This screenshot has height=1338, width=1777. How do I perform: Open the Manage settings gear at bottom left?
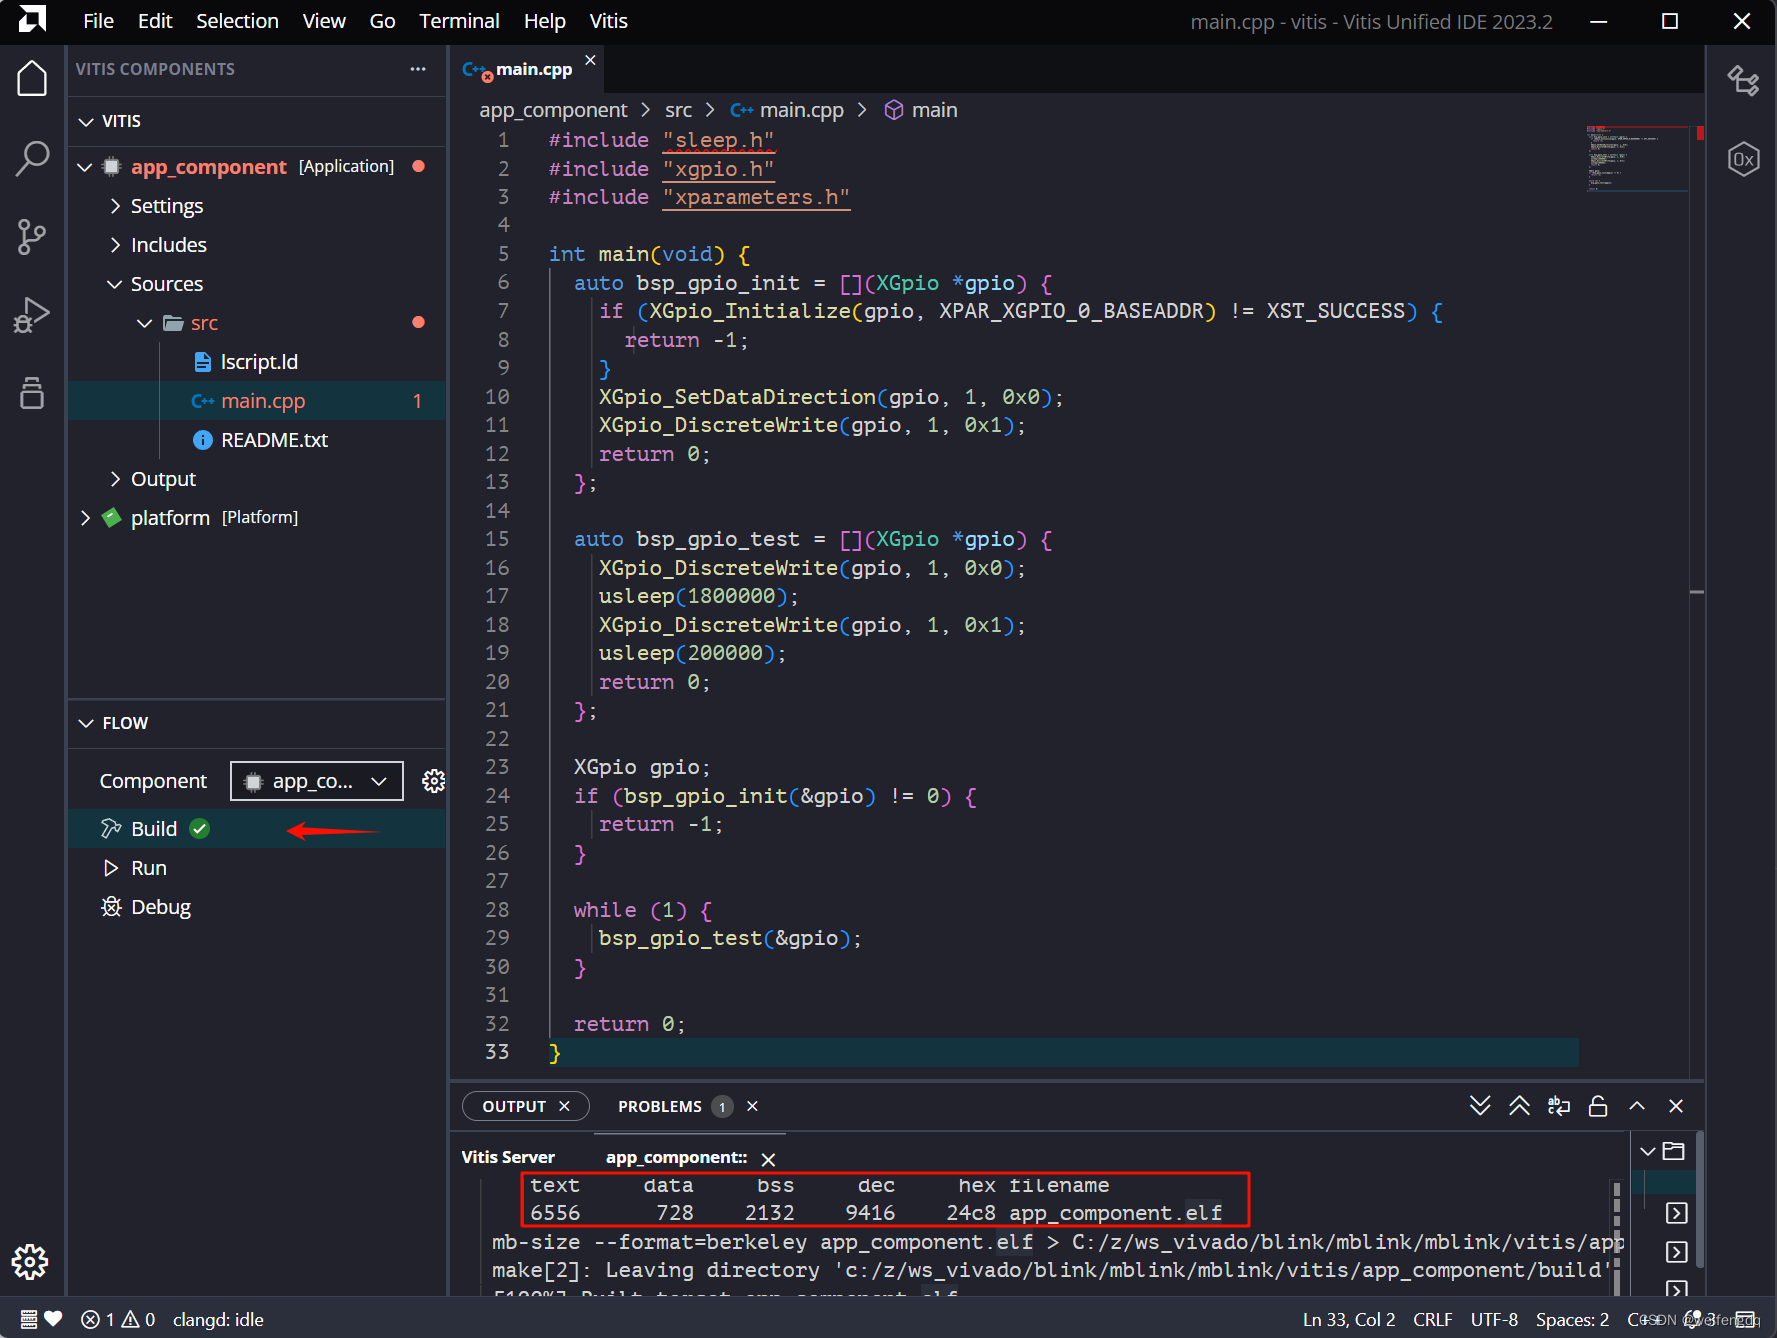point(30,1262)
